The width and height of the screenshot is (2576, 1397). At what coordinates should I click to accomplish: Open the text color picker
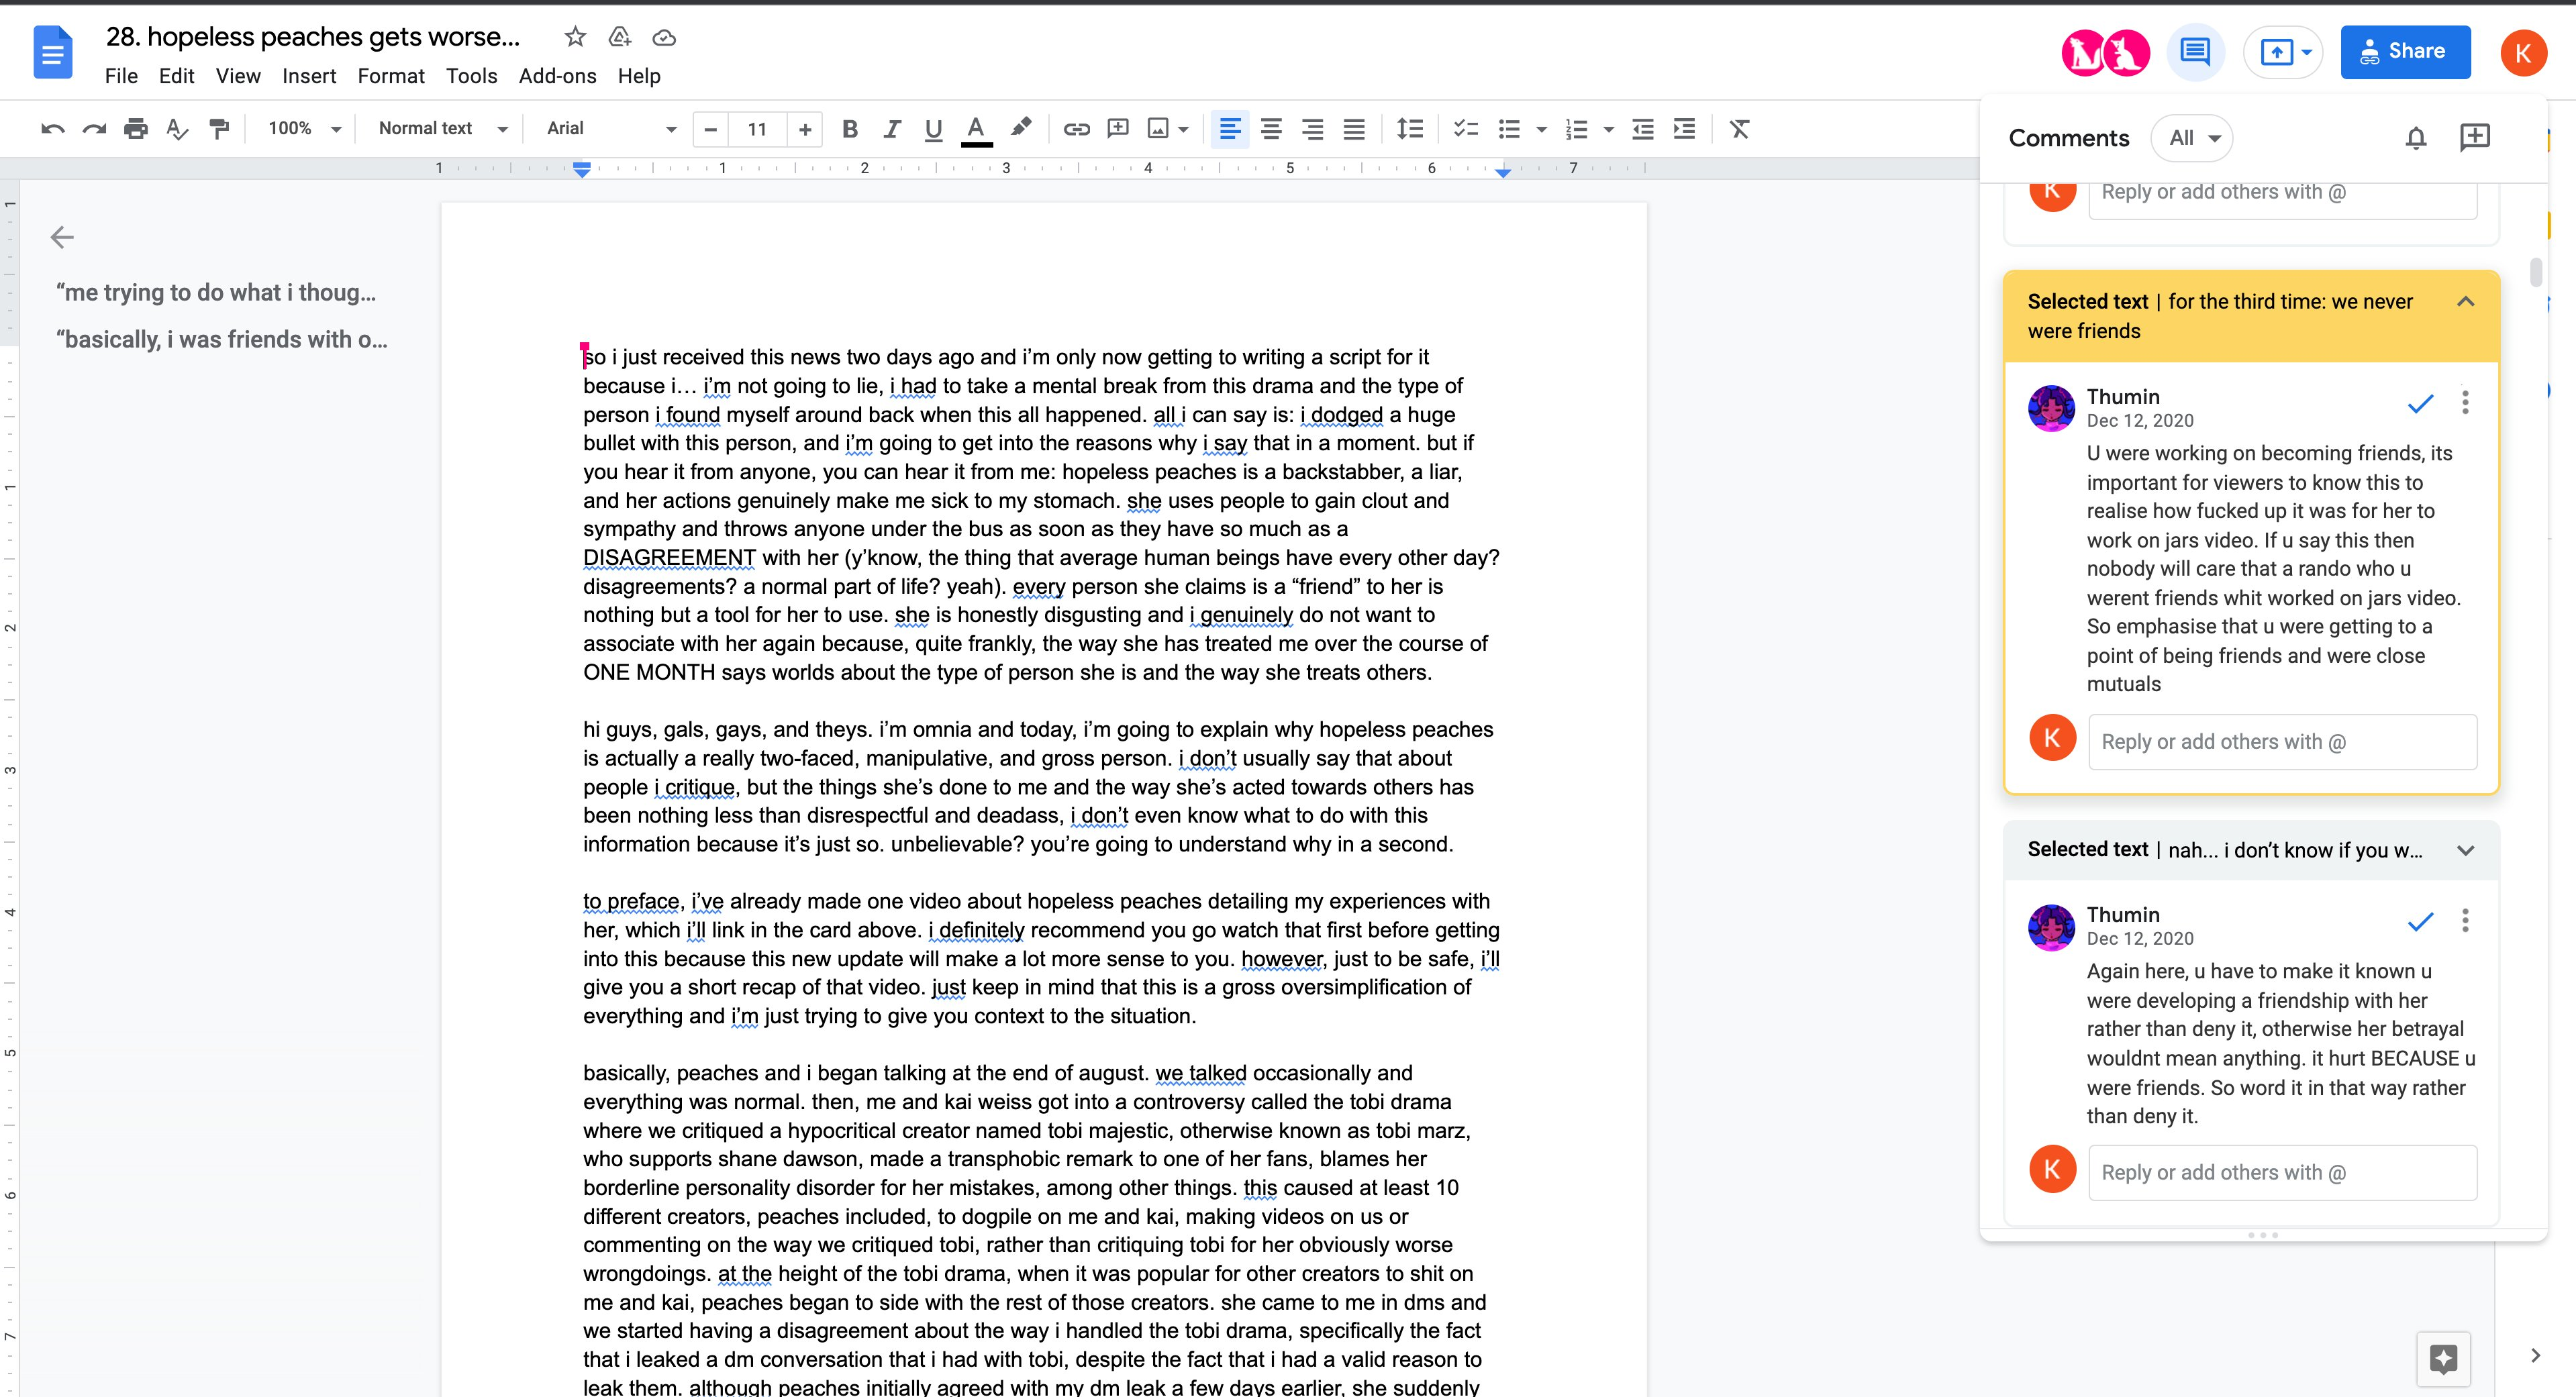tap(976, 129)
